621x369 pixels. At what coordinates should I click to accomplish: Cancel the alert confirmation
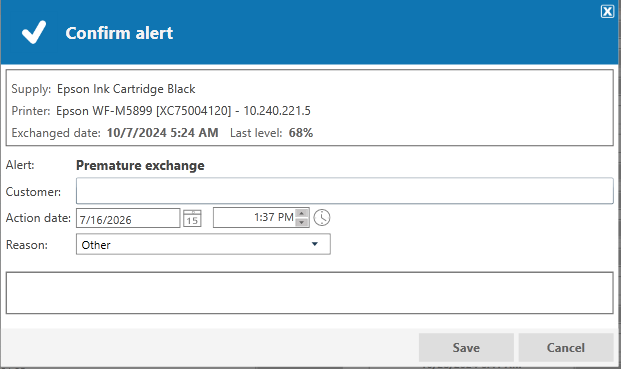pyautogui.click(x=566, y=348)
